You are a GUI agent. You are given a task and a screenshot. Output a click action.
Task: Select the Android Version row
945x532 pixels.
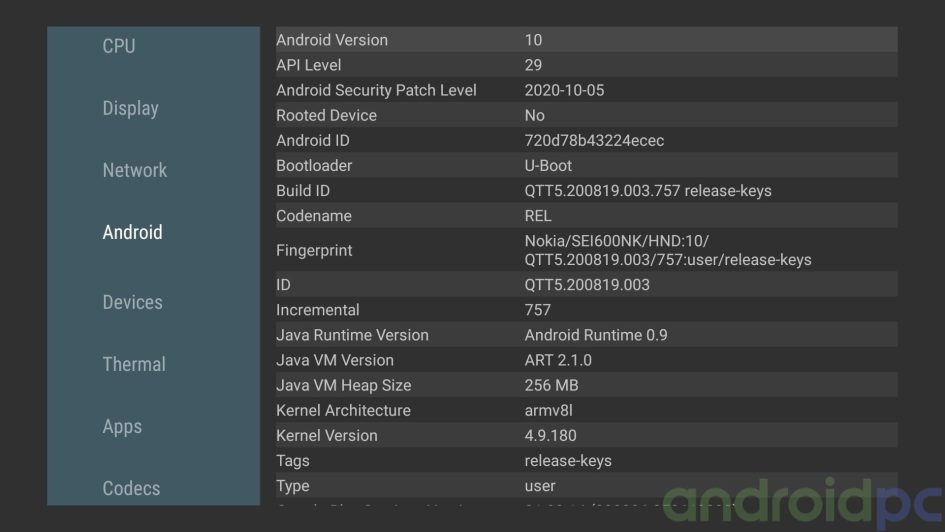pyautogui.click(x=586, y=40)
